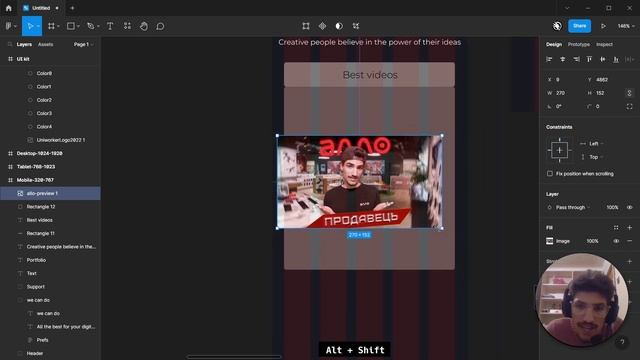The height and width of the screenshot is (360, 640).
Task: Click the allo video thumbnail on canvas
Action: pyautogui.click(x=360, y=182)
